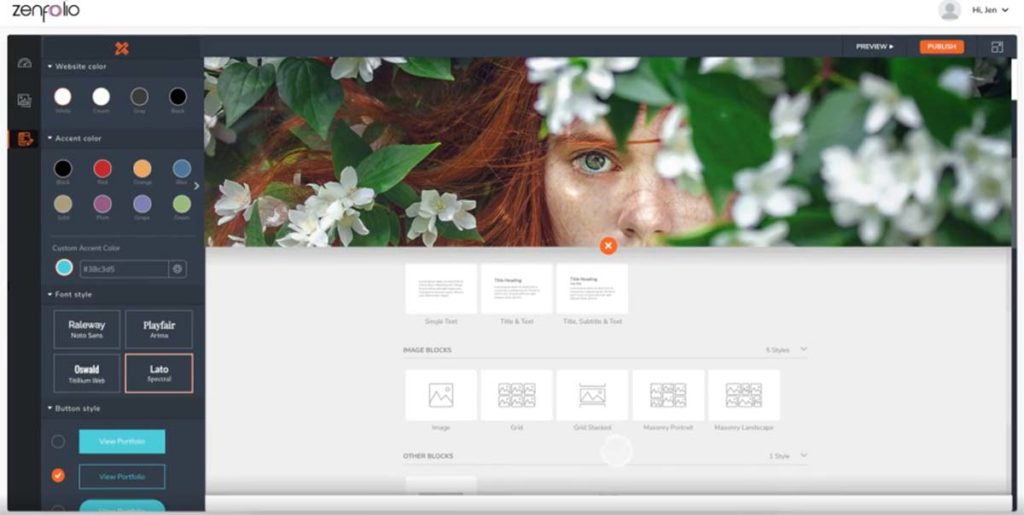The height and width of the screenshot is (515, 1024).
Task: Choose the Playfair Arima font
Action: tap(159, 330)
